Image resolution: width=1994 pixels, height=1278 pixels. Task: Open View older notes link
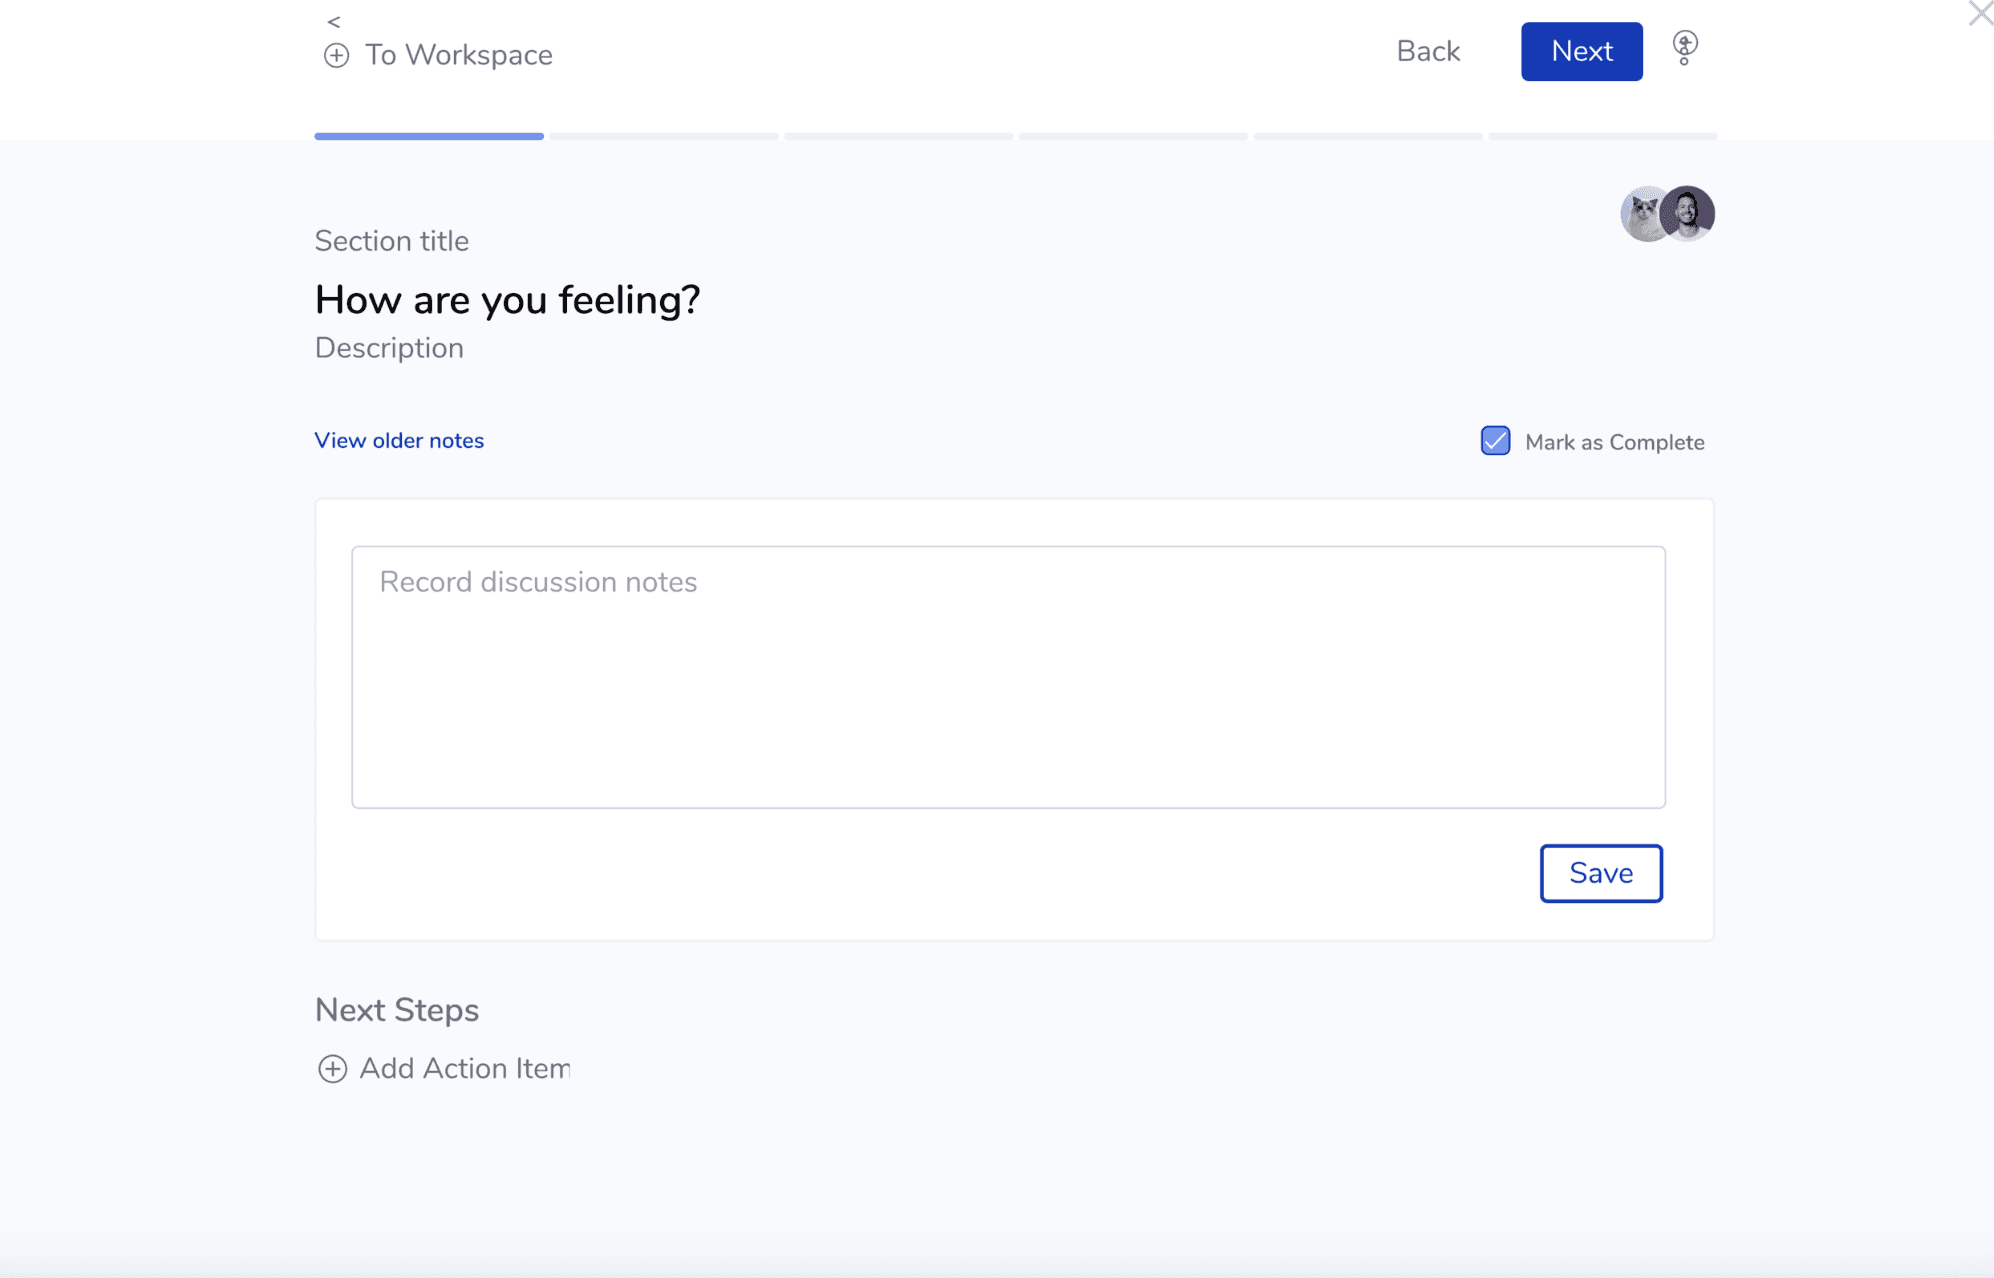pyautogui.click(x=399, y=441)
